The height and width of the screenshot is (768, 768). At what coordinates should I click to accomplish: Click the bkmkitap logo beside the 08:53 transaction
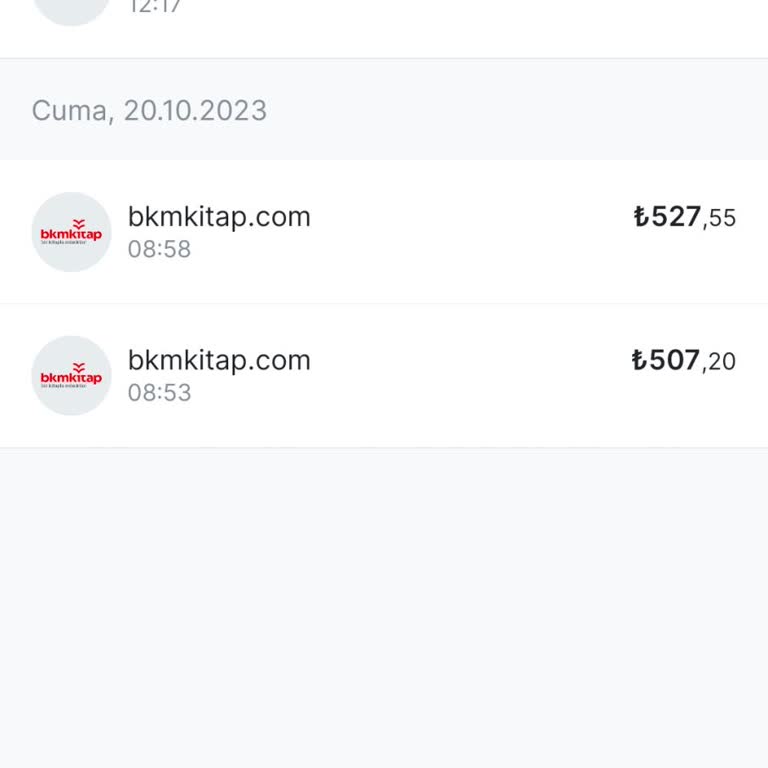coord(71,376)
